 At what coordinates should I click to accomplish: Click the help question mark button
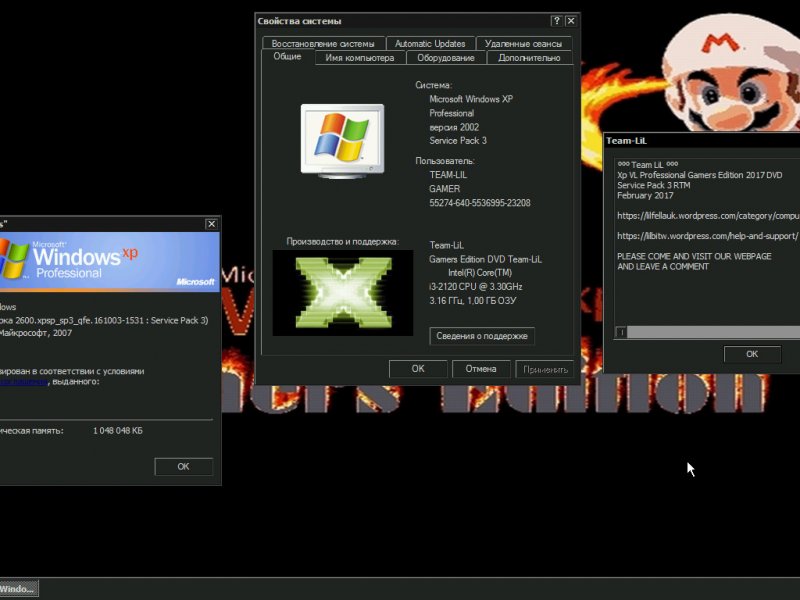click(x=556, y=21)
